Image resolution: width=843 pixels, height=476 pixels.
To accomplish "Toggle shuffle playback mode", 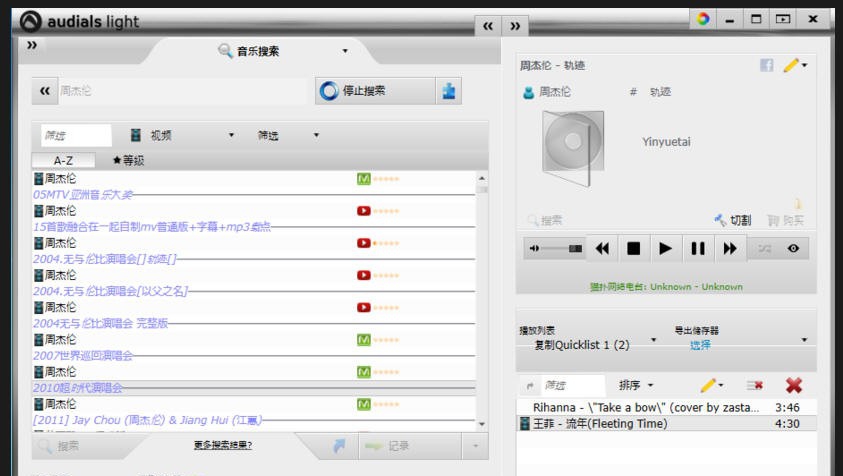I will click(x=764, y=248).
